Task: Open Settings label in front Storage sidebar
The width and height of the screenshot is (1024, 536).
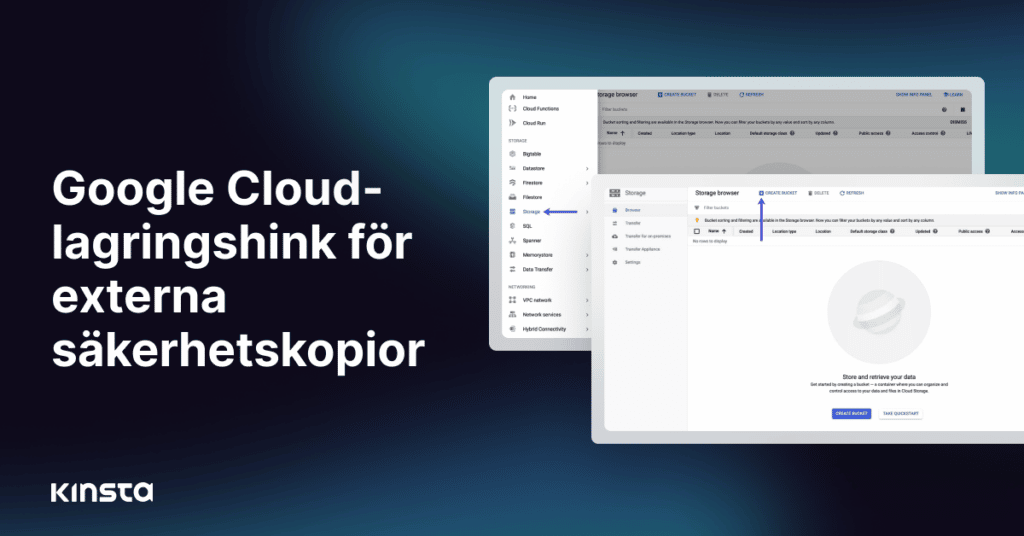Action: pos(633,262)
